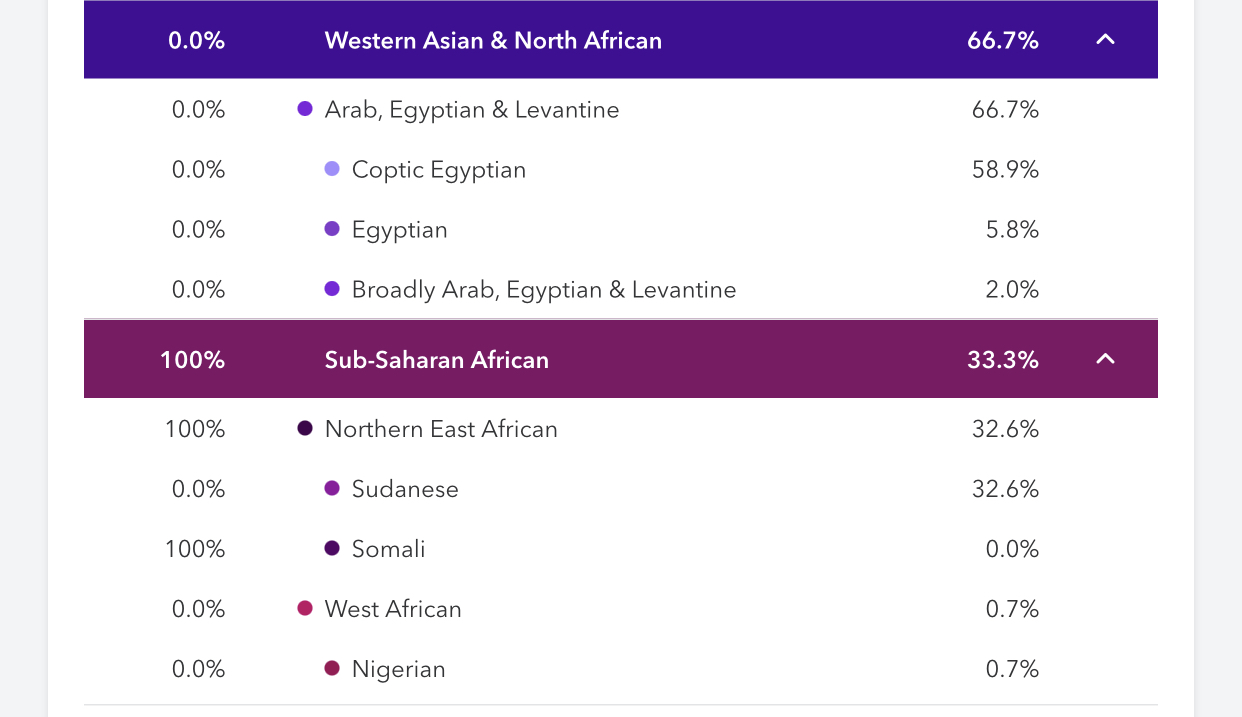The image size is (1242, 717).
Task: Click the Somali color dot
Action: tap(332, 549)
